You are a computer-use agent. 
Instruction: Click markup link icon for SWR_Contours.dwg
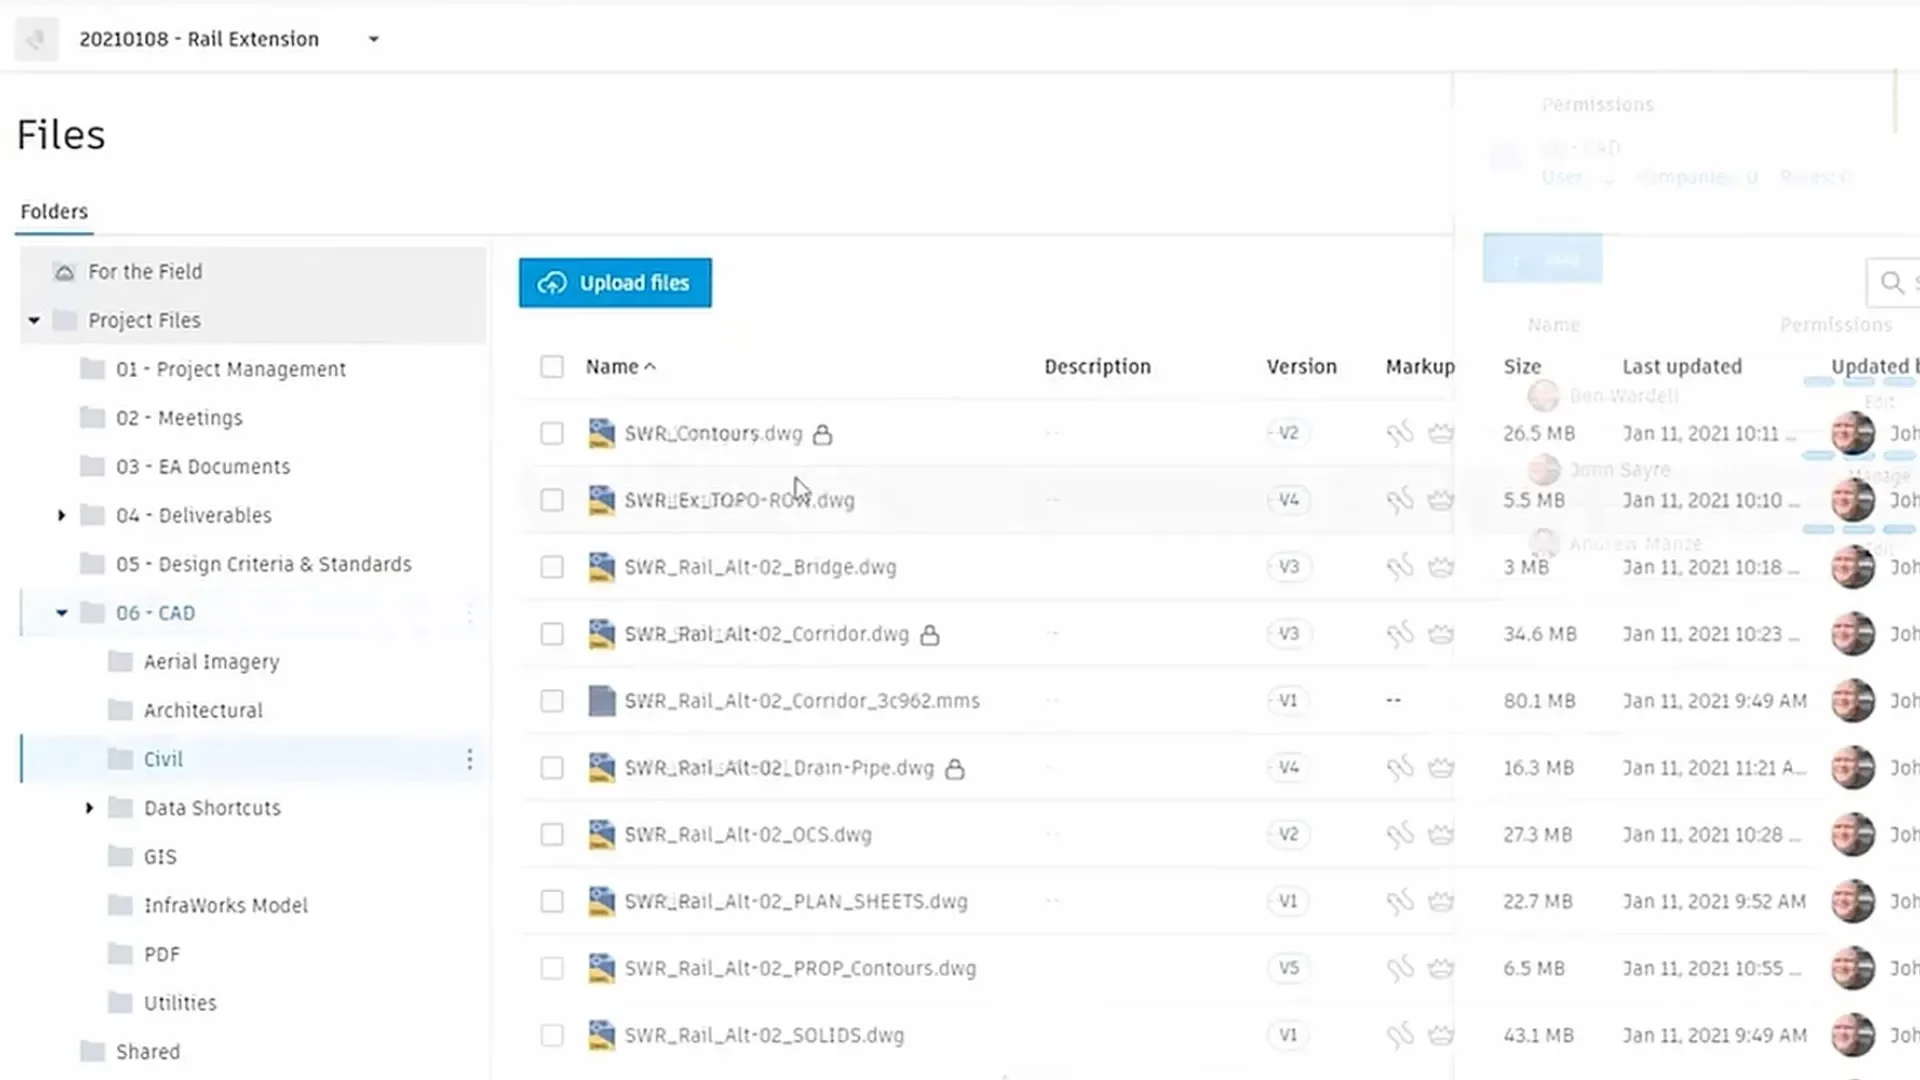coord(1400,434)
